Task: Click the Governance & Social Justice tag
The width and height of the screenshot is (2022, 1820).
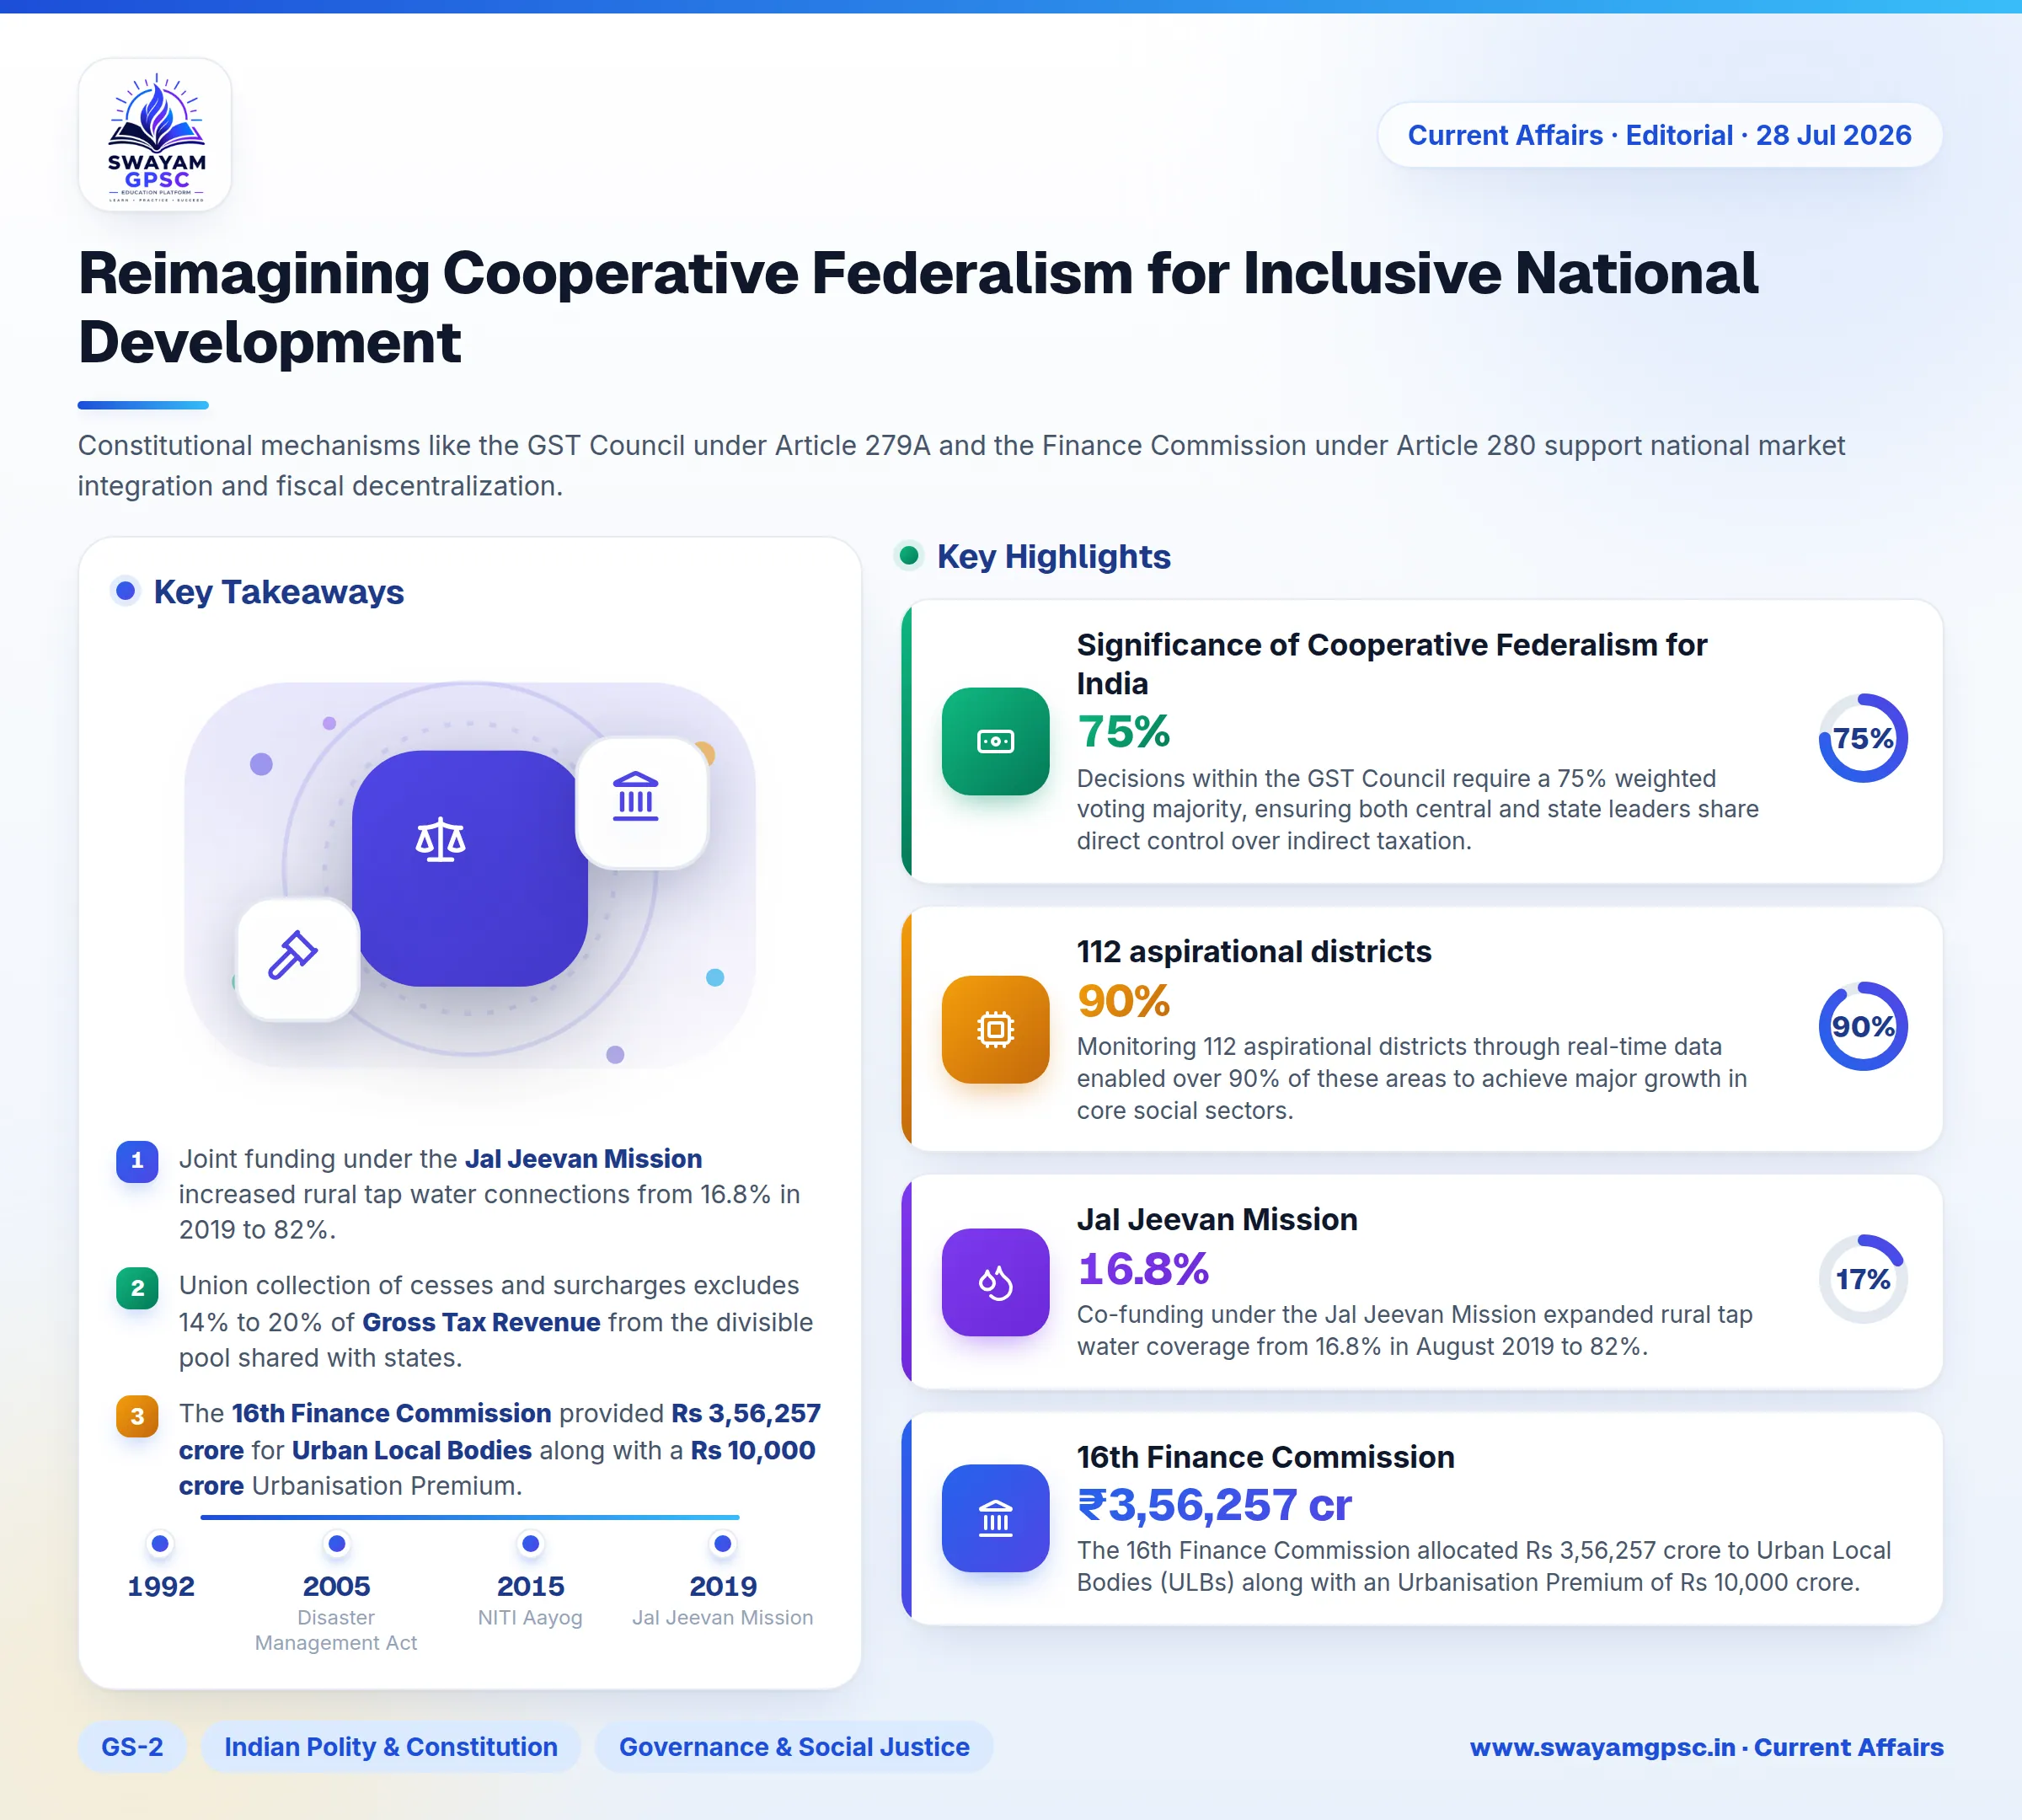Action: 794,1747
